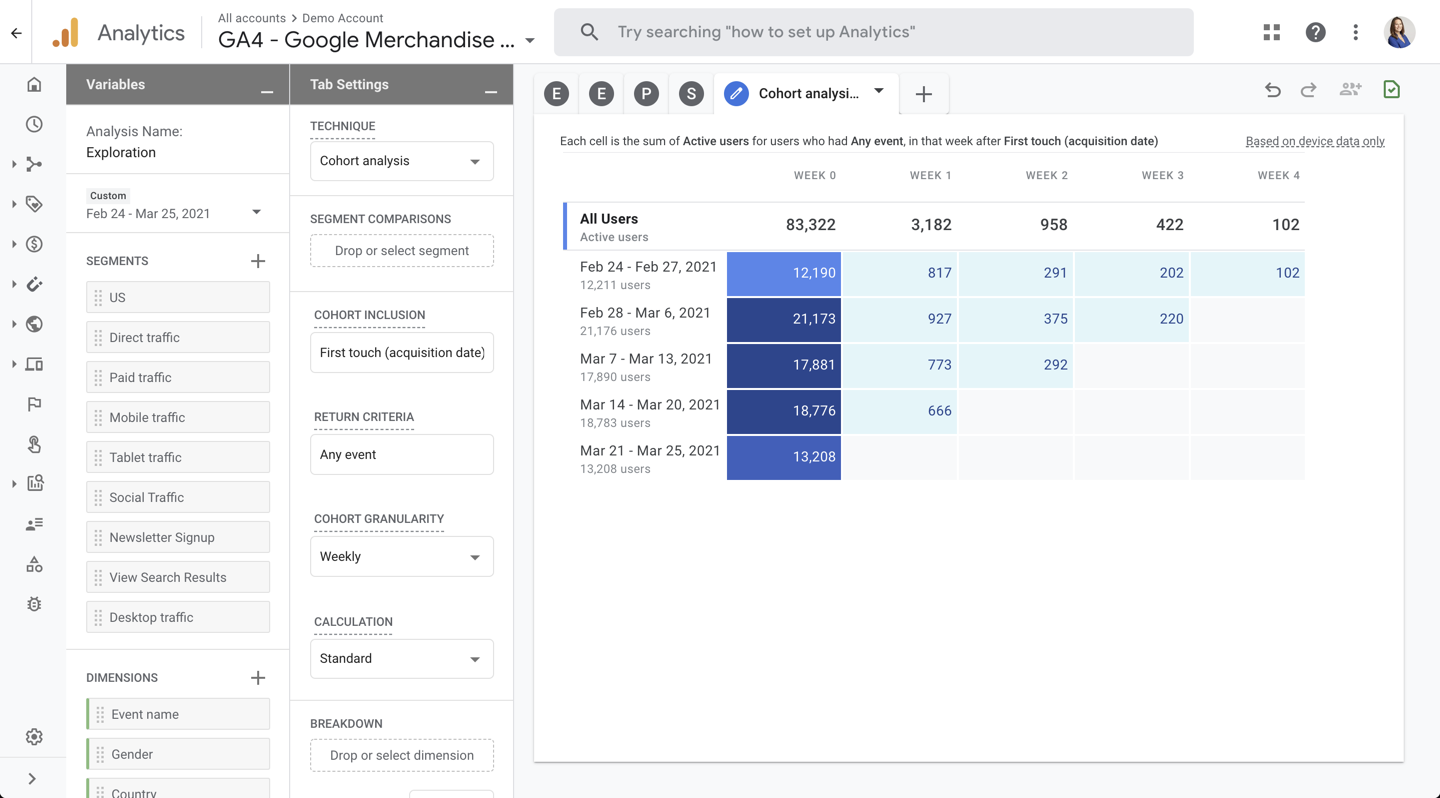1440x798 pixels.
Task: Click the Feb 28 - Mar 6 Week 0 cell
Action: pyautogui.click(x=784, y=320)
